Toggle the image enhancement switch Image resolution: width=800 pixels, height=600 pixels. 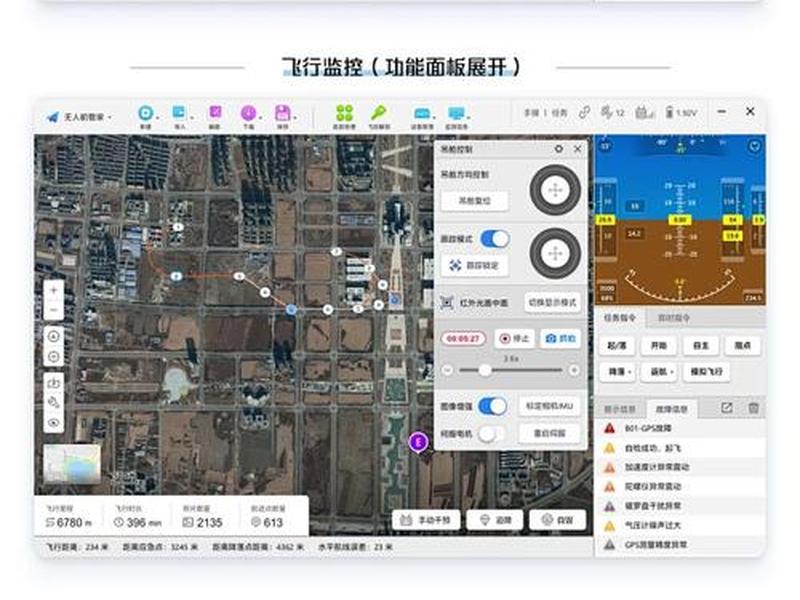493,406
